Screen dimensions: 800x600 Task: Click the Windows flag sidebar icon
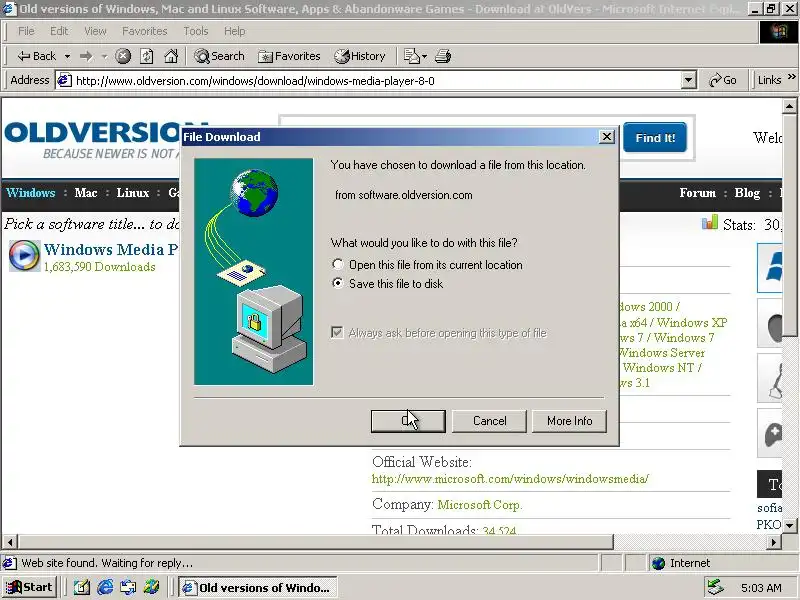pos(769,268)
